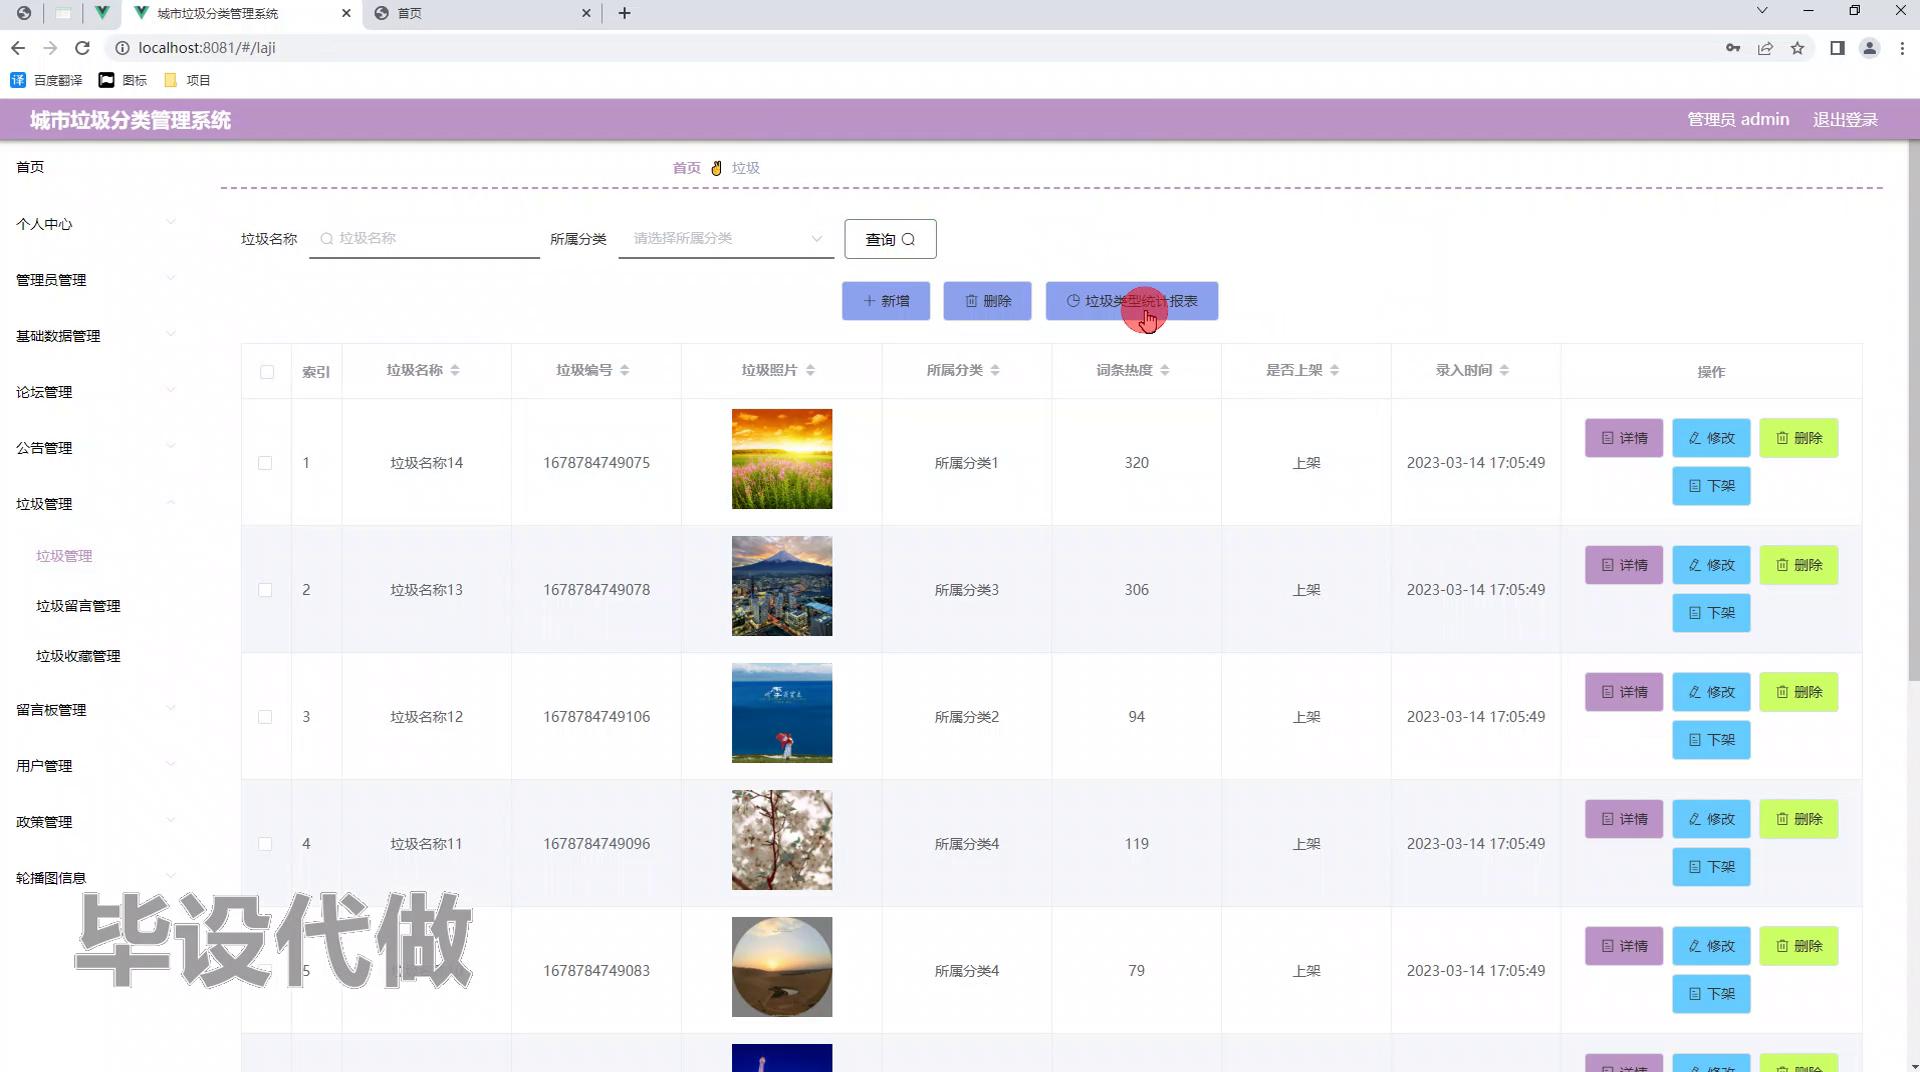Click the tab search chevron in title bar
Viewport: 1920px width, 1072px height.
point(1762,11)
